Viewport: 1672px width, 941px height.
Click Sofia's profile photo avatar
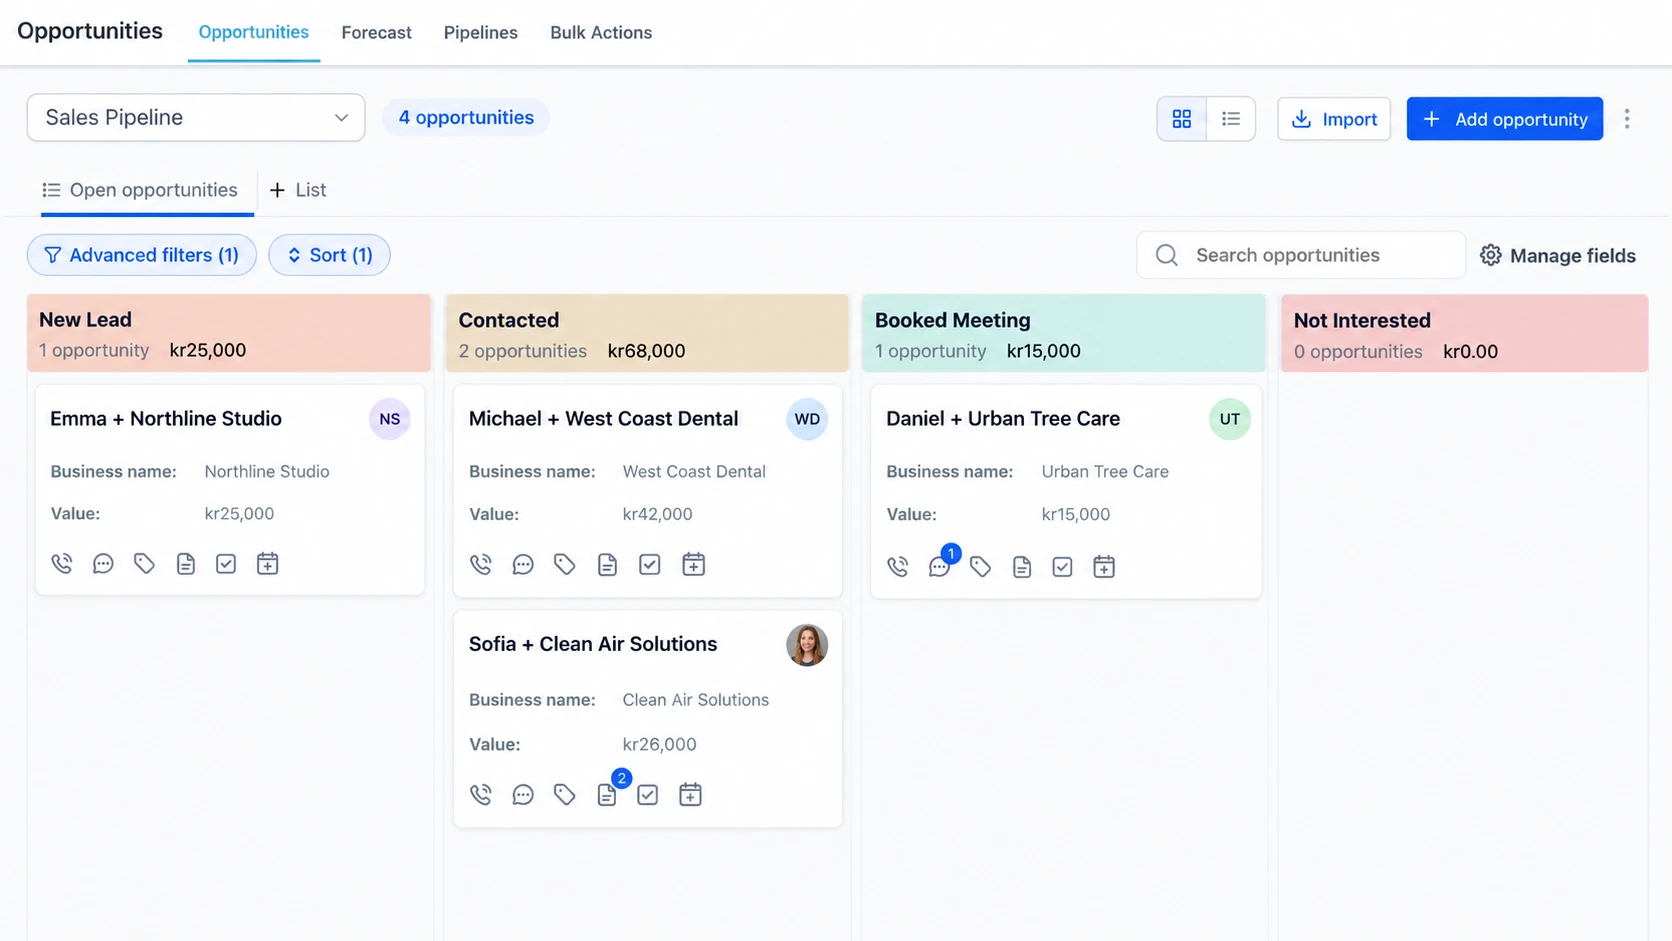click(x=807, y=645)
